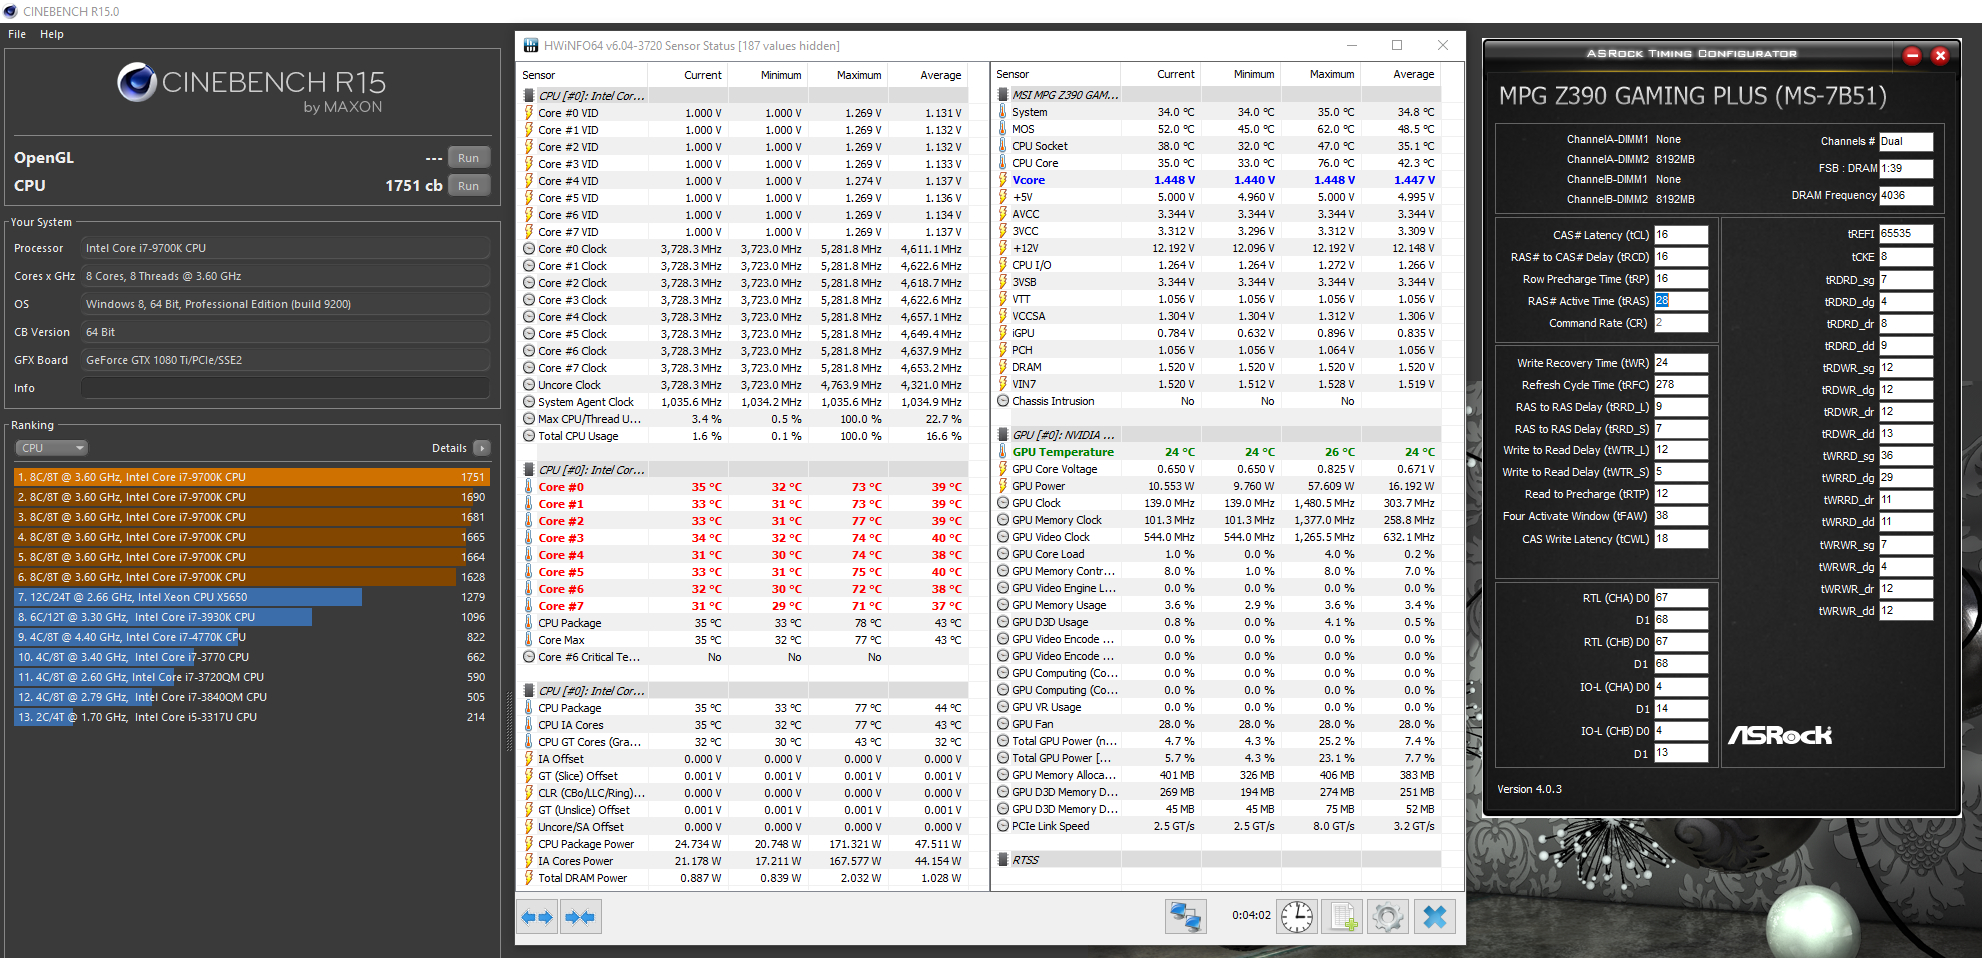The height and width of the screenshot is (958, 1982).
Task: Click the HWiNFO title bar icon
Action: 531,45
